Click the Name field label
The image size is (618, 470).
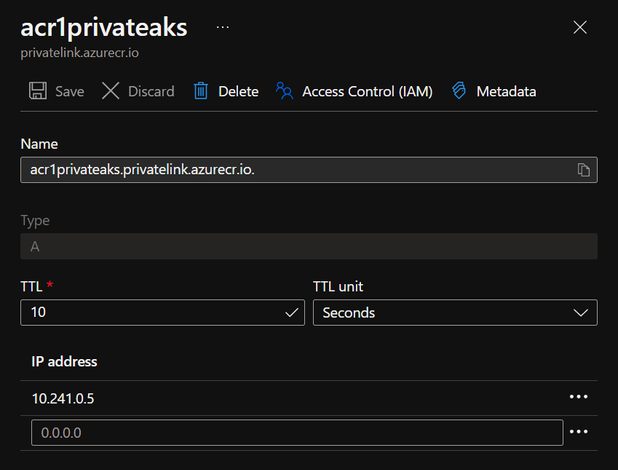[x=39, y=144]
